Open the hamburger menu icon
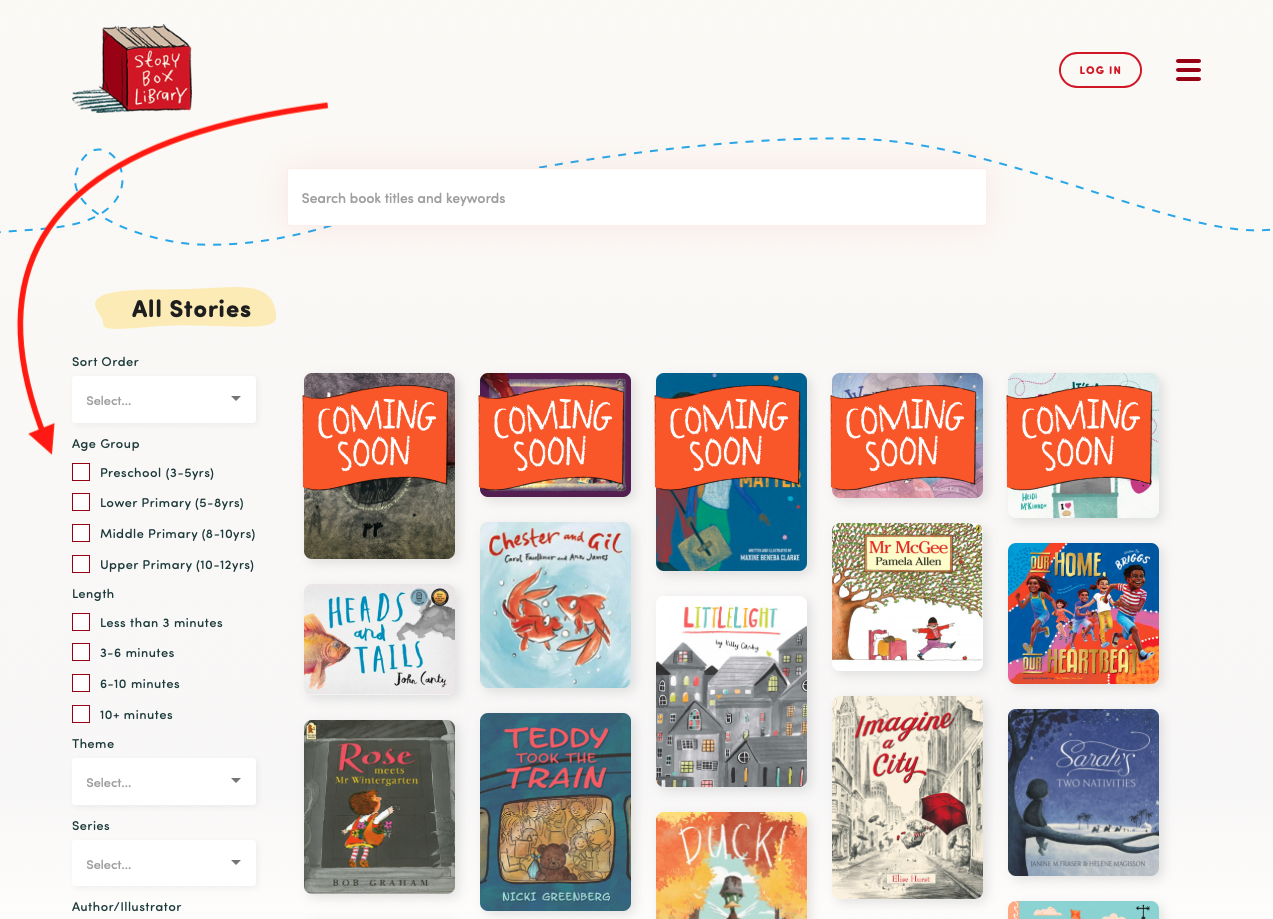This screenshot has width=1273, height=919. (1188, 70)
